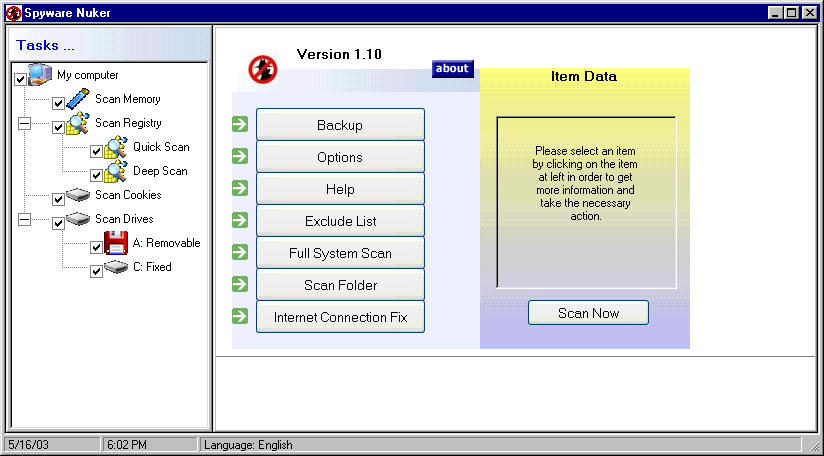Viewport: 824px width, 456px height.
Task: Toggle the Scan Registry checkbox
Action: pos(58,128)
